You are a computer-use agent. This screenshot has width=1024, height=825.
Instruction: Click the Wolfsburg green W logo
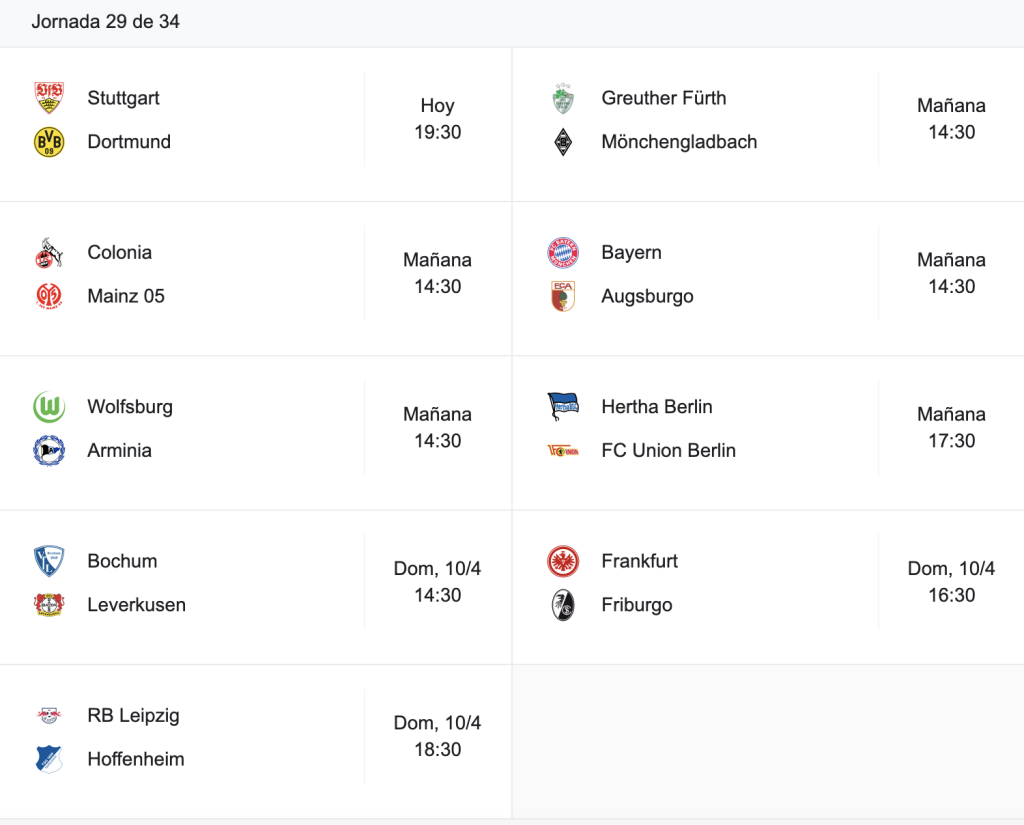click(x=49, y=407)
